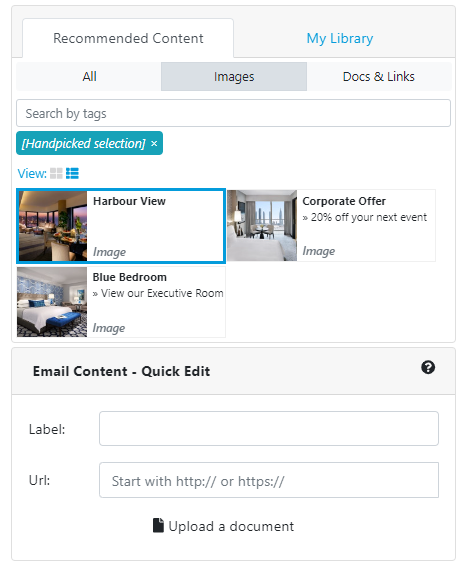Screen dimensions: 465x571
Task: Show All content filter
Action: (89, 76)
